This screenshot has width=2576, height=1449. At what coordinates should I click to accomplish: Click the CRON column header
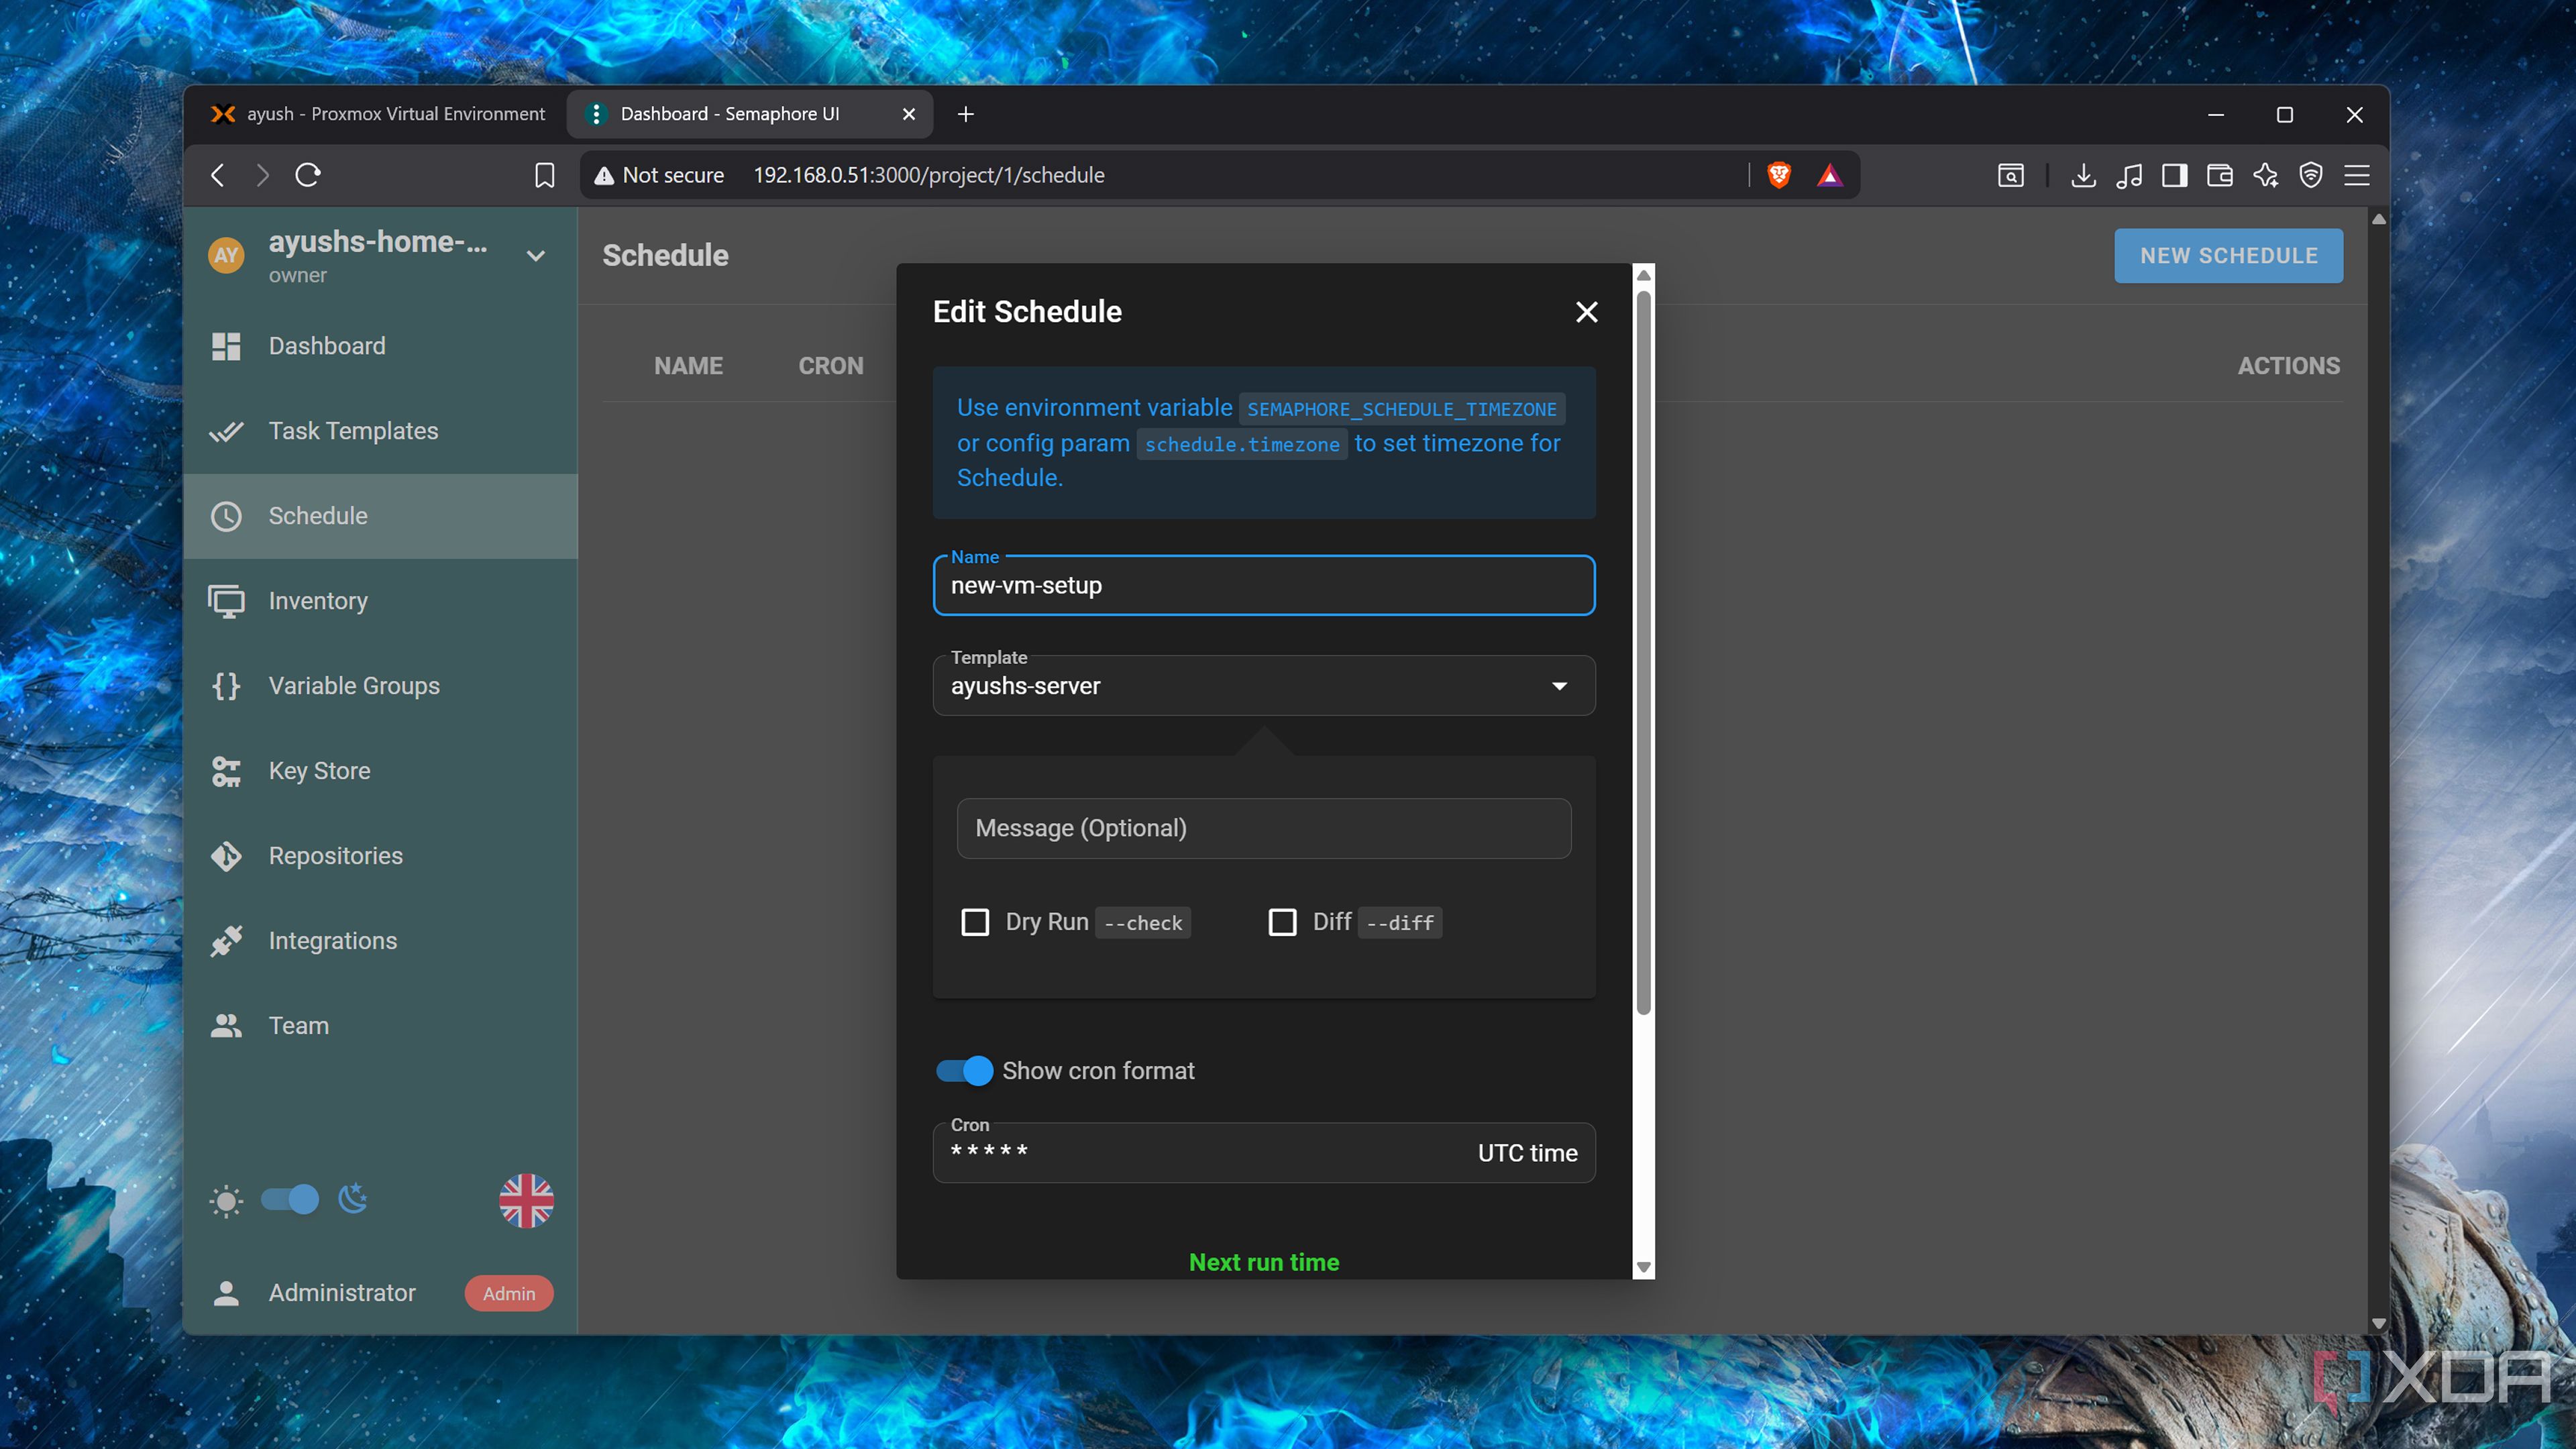pos(830,366)
